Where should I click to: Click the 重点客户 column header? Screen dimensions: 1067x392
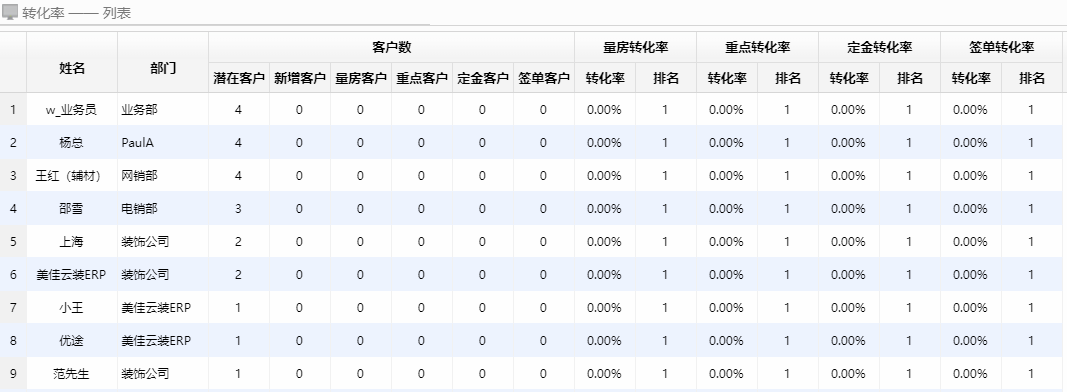(422, 78)
